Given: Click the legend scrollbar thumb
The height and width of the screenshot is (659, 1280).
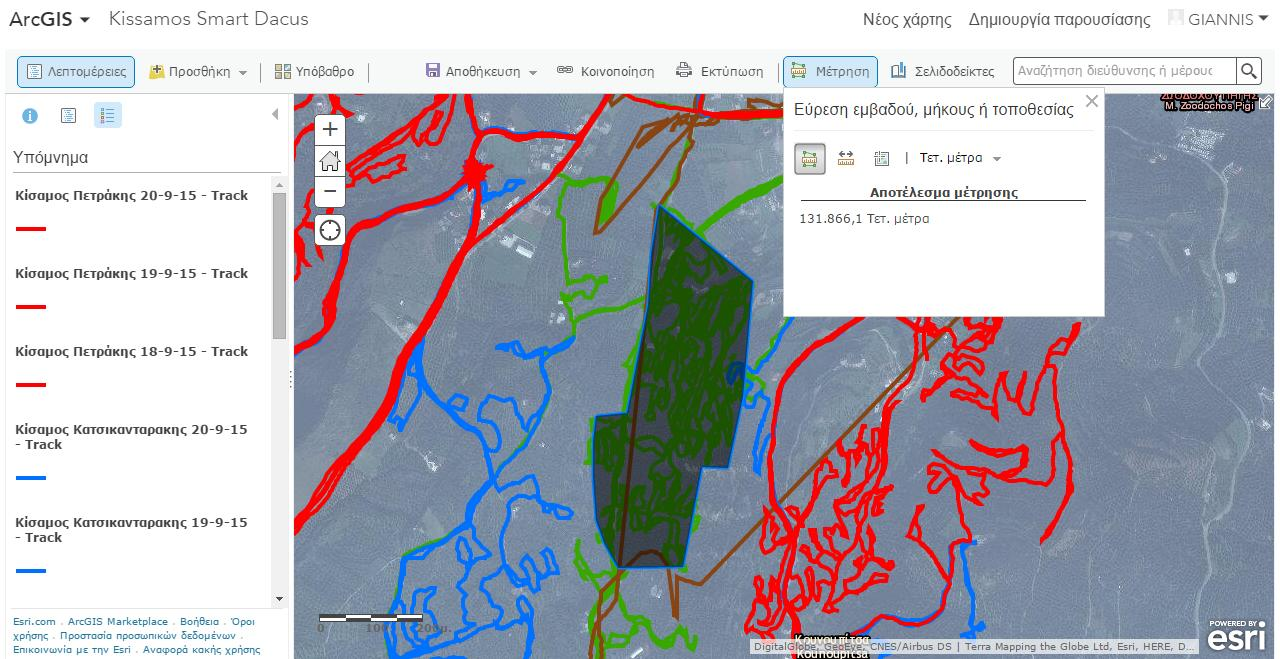Looking at the screenshot, I should pyautogui.click(x=279, y=266).
